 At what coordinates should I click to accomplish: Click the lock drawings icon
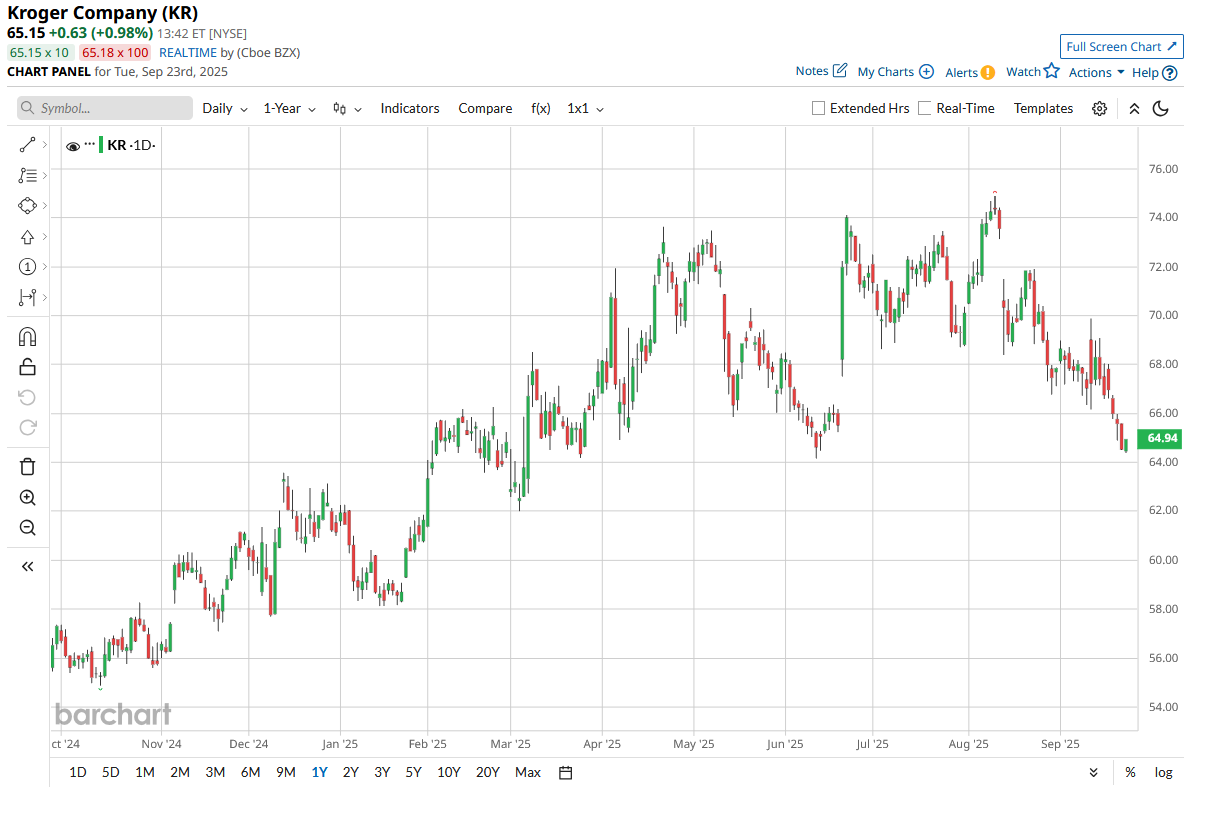click(27, 367)
